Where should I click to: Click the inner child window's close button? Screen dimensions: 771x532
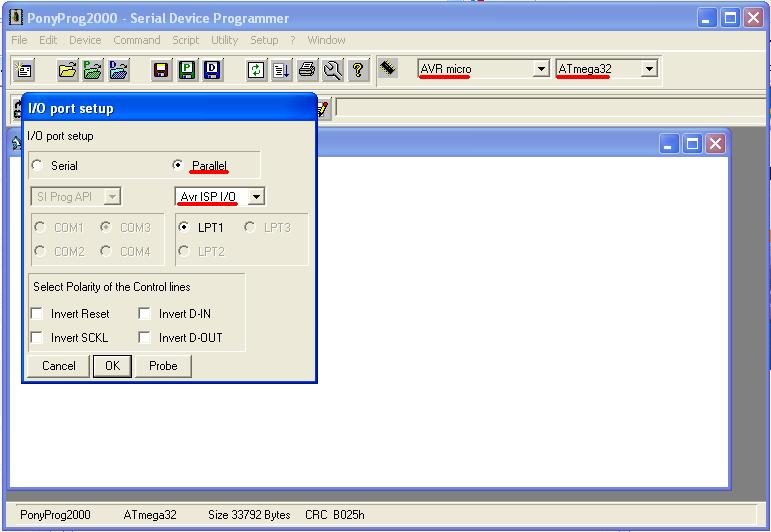715,144
